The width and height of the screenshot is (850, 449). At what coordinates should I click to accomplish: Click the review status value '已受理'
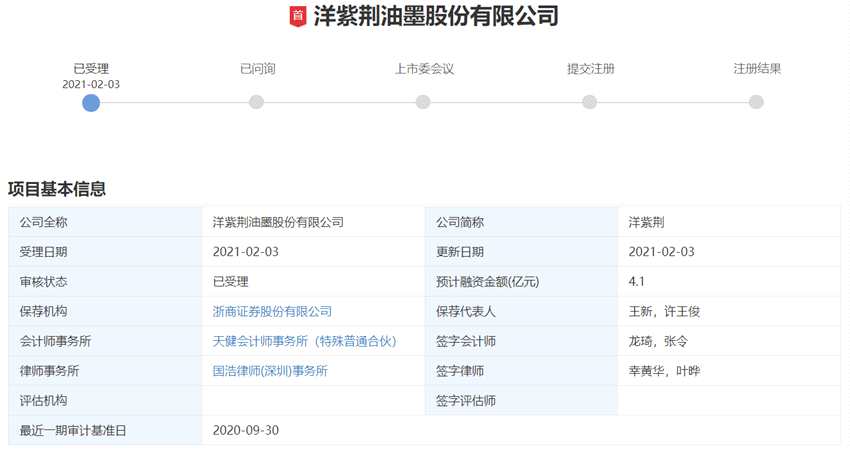230,281
